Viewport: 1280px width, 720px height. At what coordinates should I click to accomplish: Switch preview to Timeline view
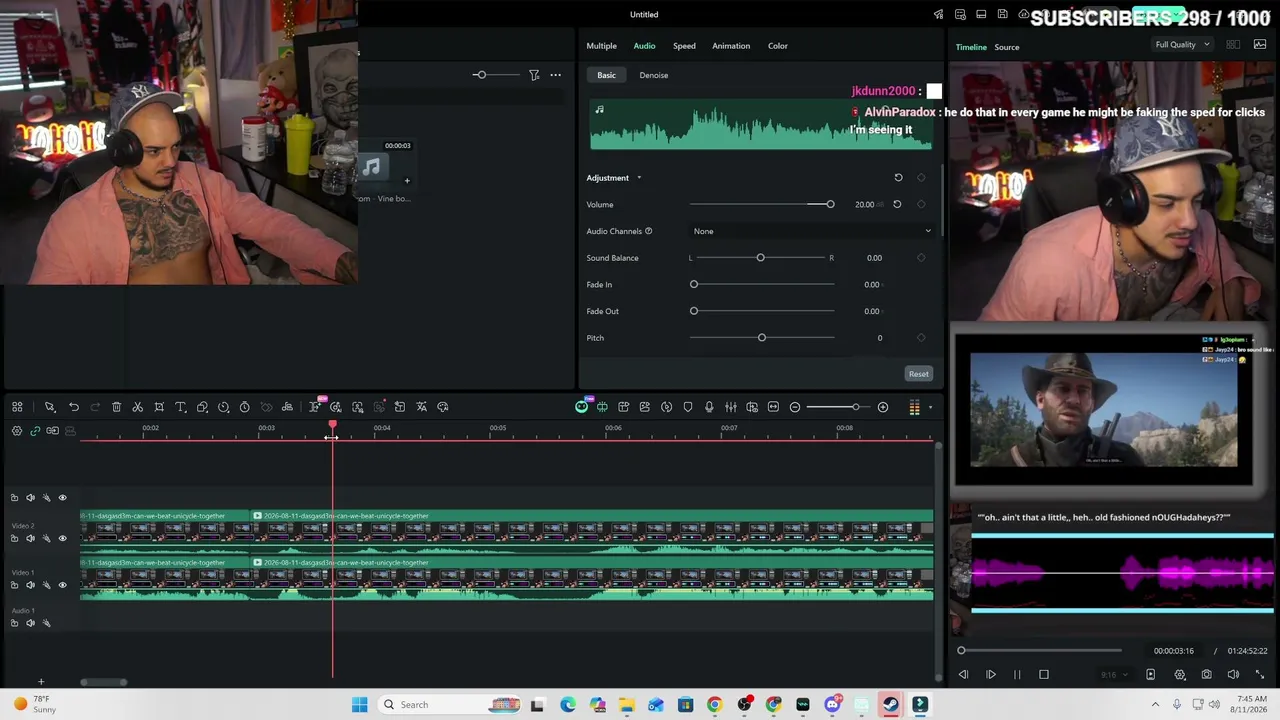(971, 47)
